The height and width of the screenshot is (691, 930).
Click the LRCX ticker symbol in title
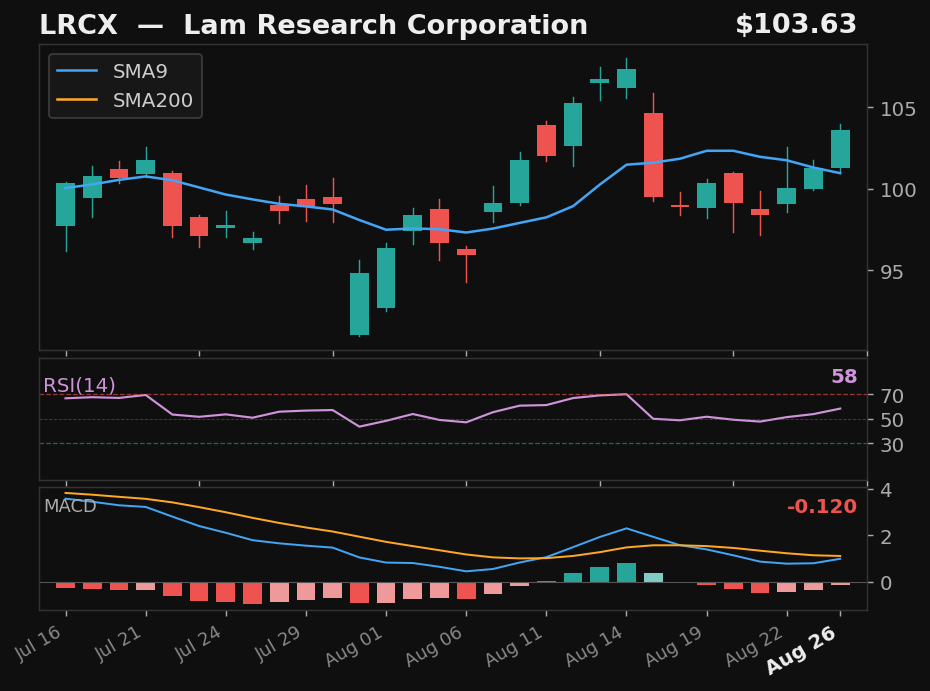pos(78,25)
